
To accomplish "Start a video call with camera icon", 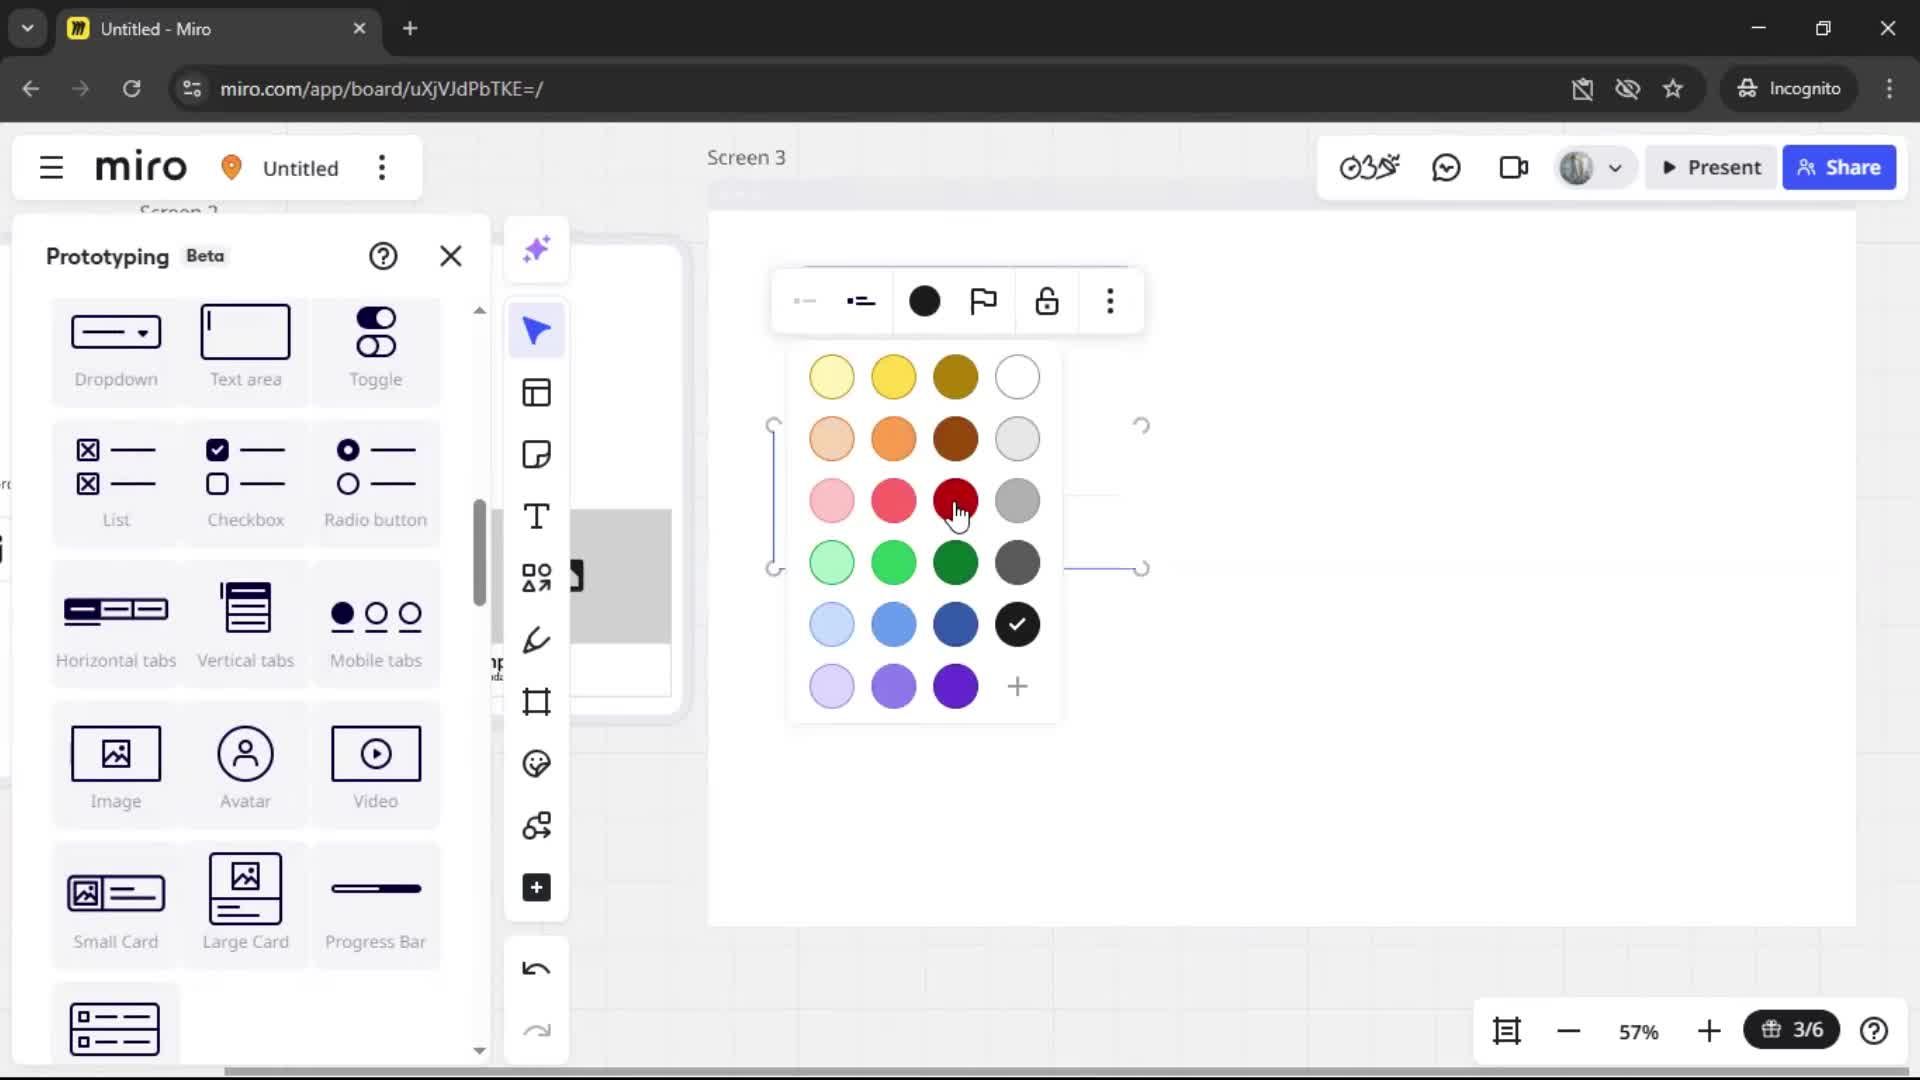I will pos(1514,168).
